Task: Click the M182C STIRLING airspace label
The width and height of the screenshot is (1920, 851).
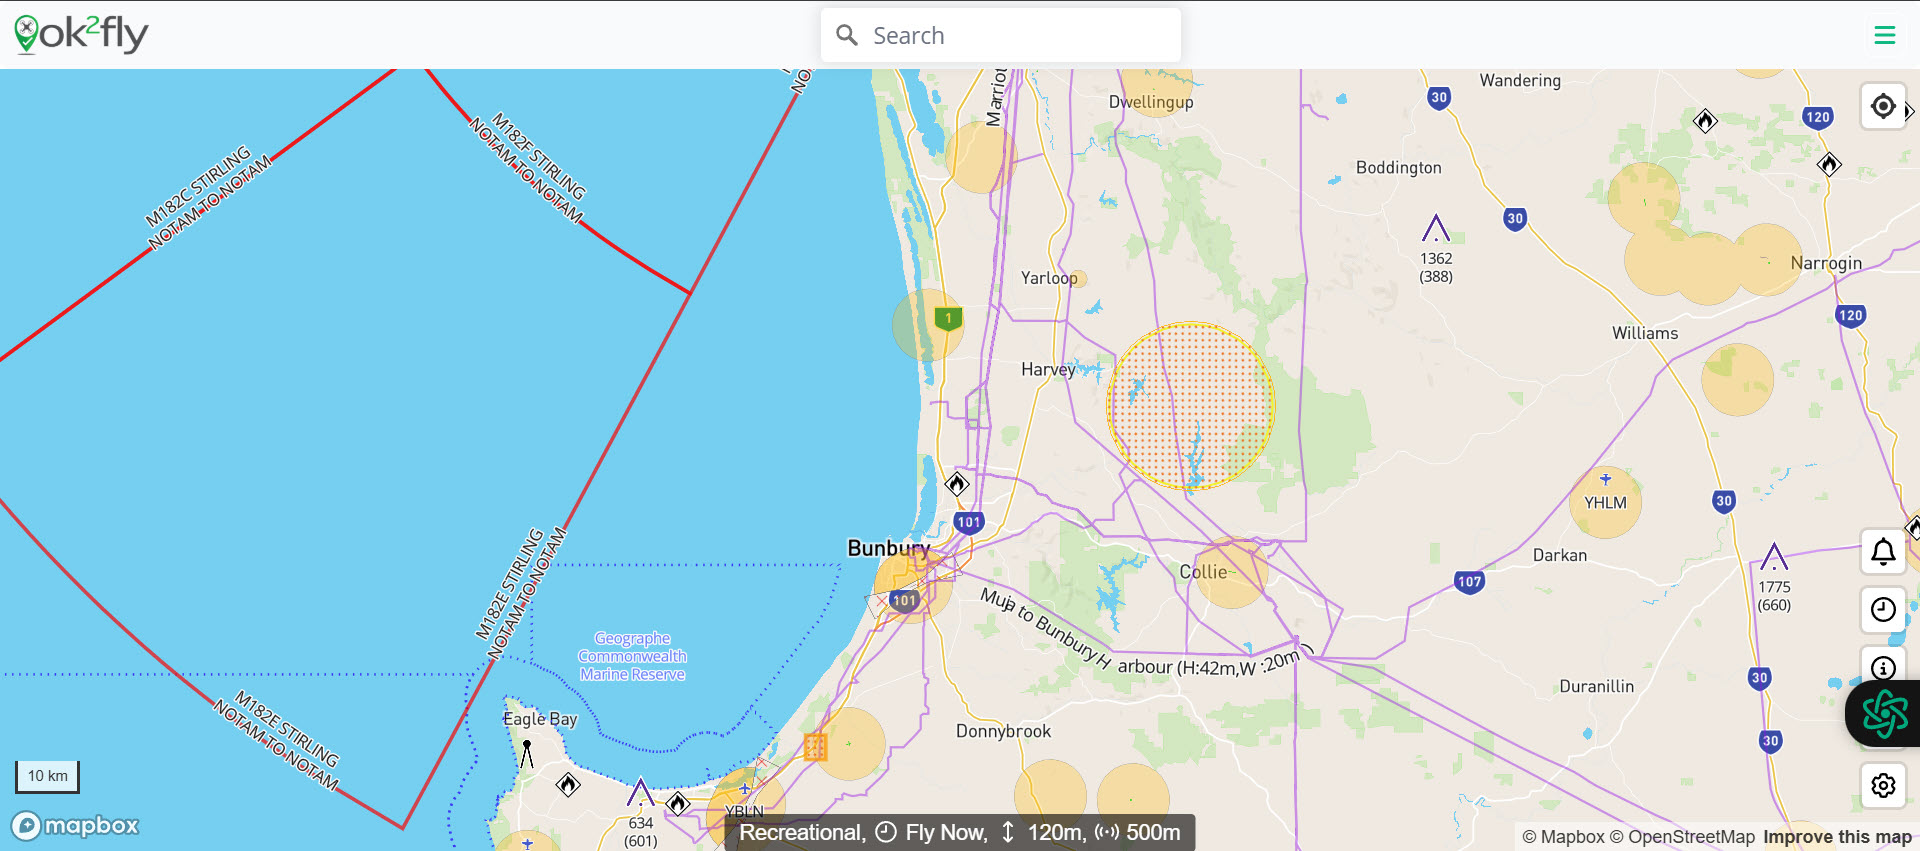Action: [x=209, y=197]
